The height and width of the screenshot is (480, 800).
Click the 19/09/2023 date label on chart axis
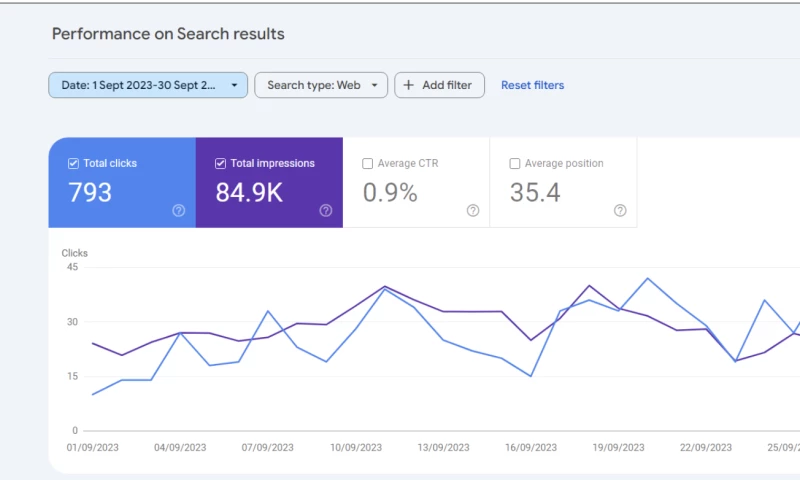click(x=617, y=448)
